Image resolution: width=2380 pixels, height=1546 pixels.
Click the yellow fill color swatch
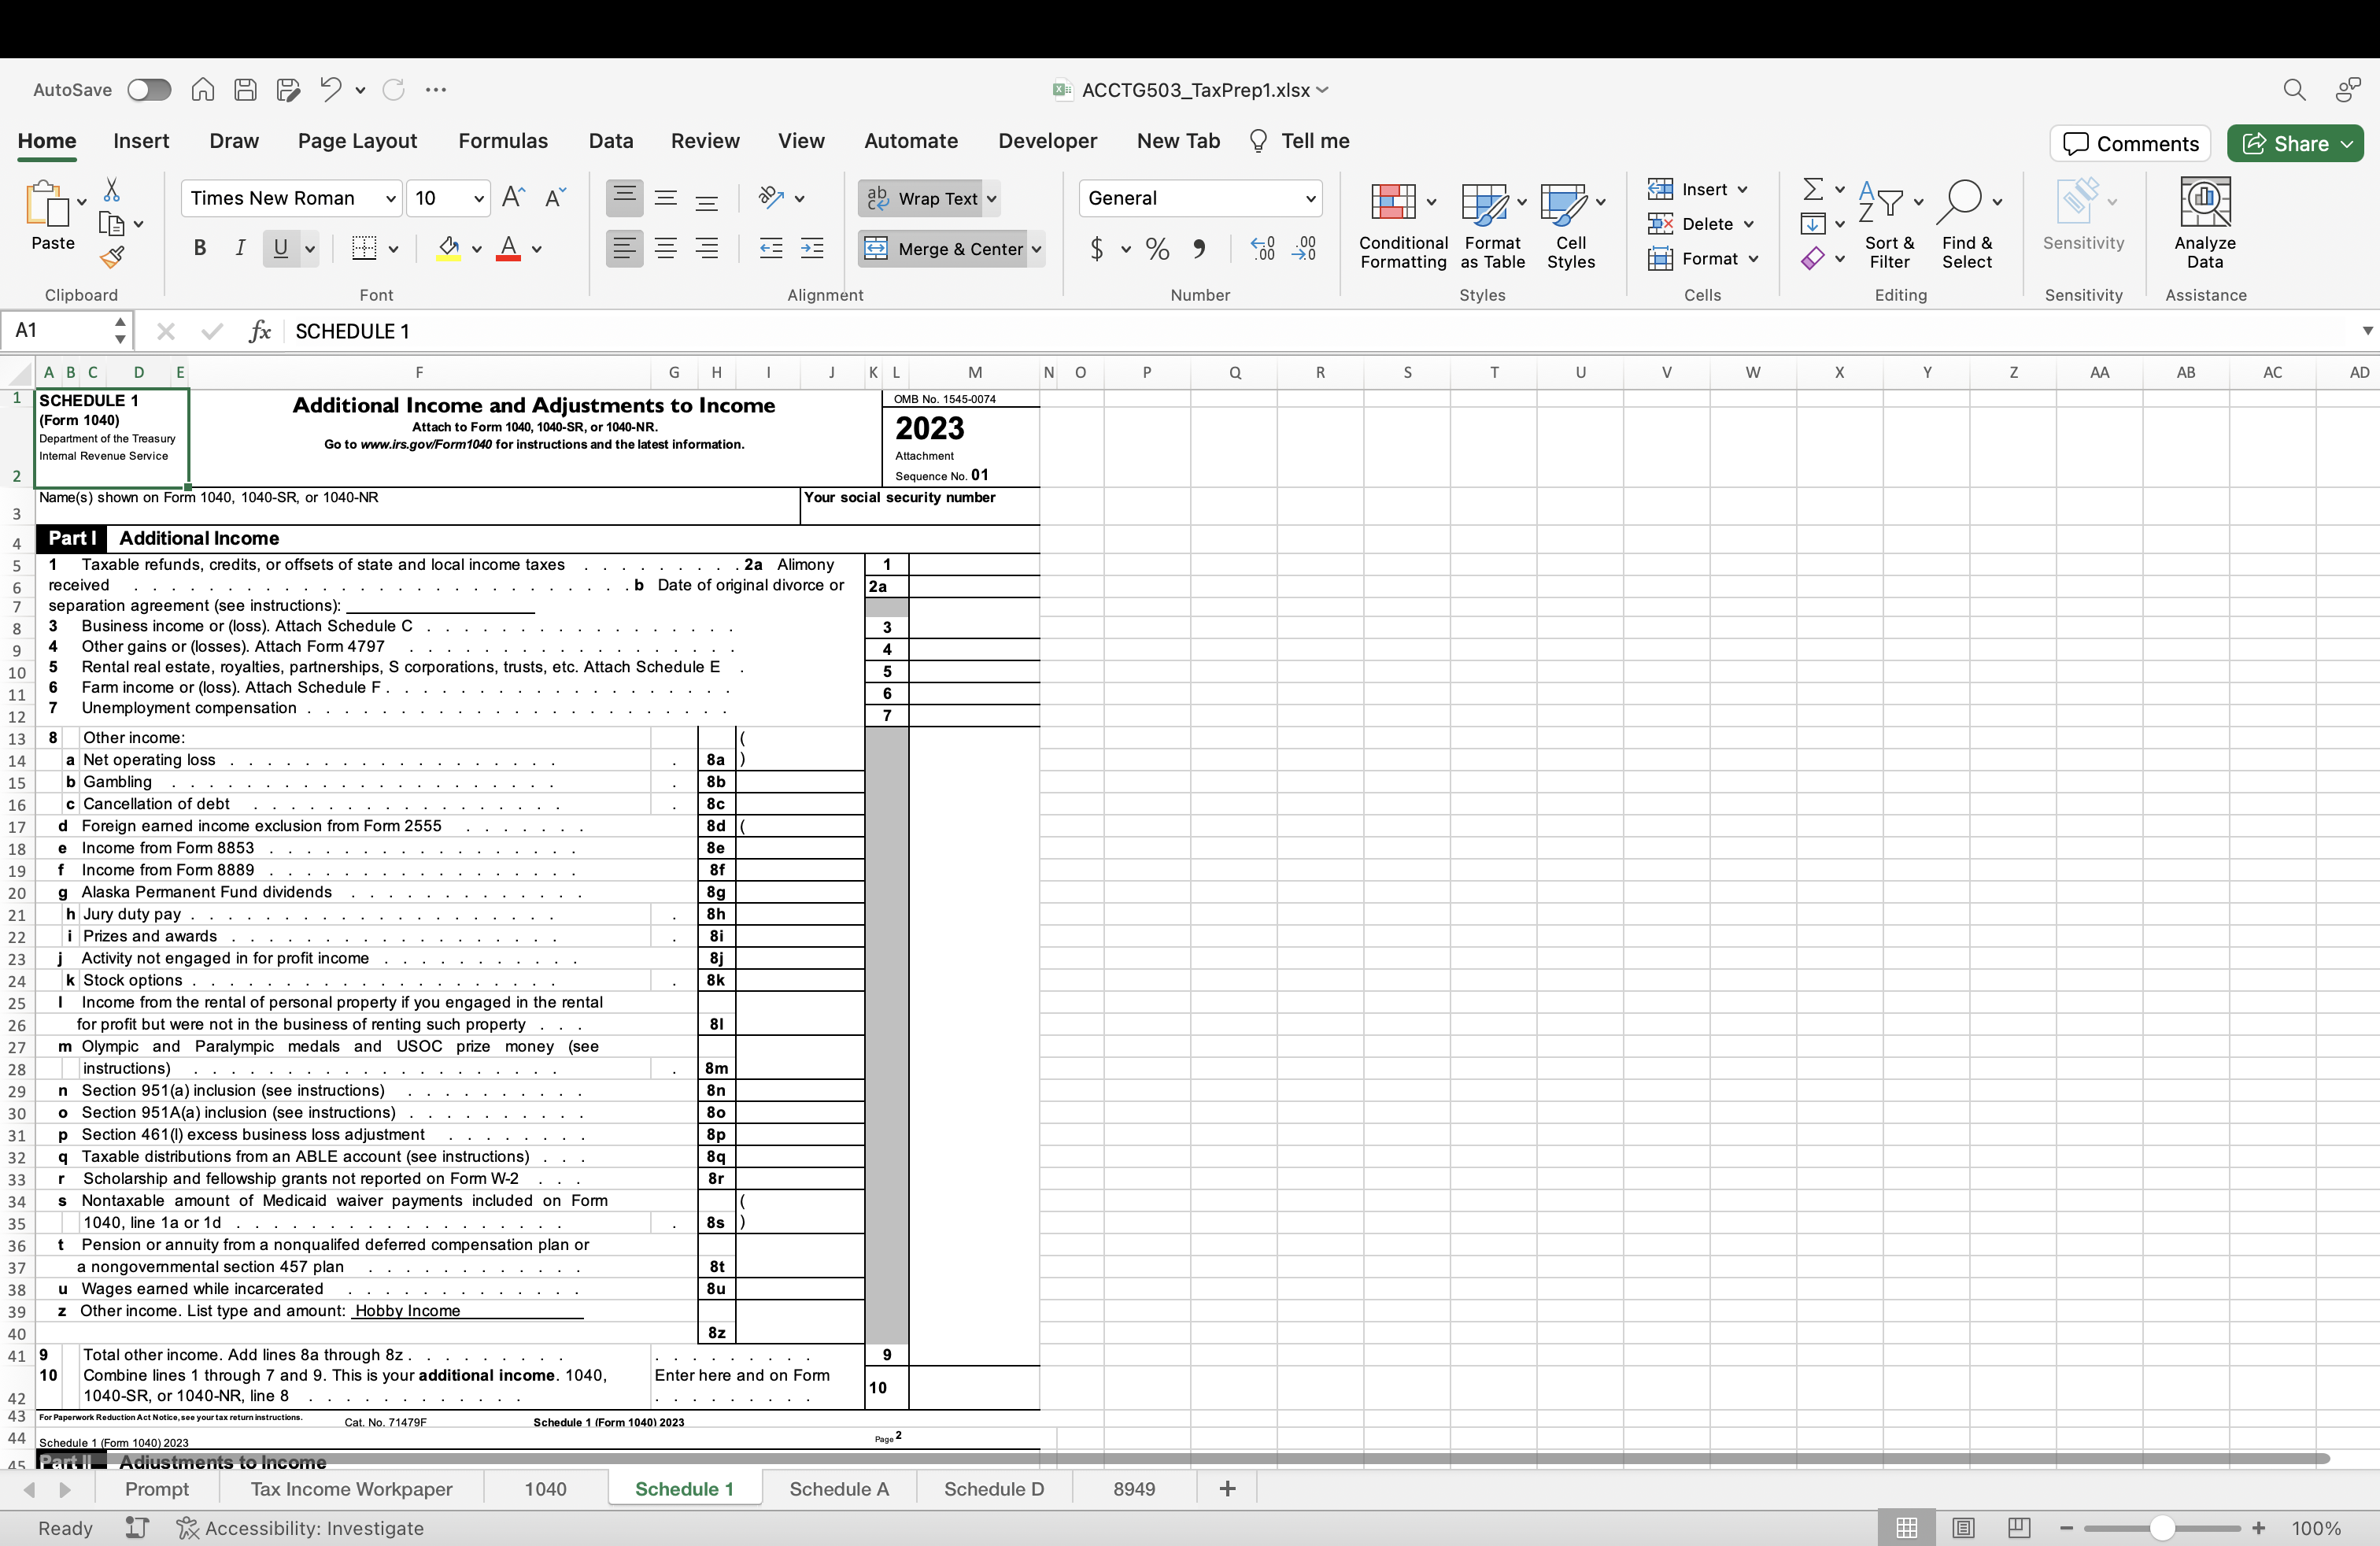tap(449, 249)
